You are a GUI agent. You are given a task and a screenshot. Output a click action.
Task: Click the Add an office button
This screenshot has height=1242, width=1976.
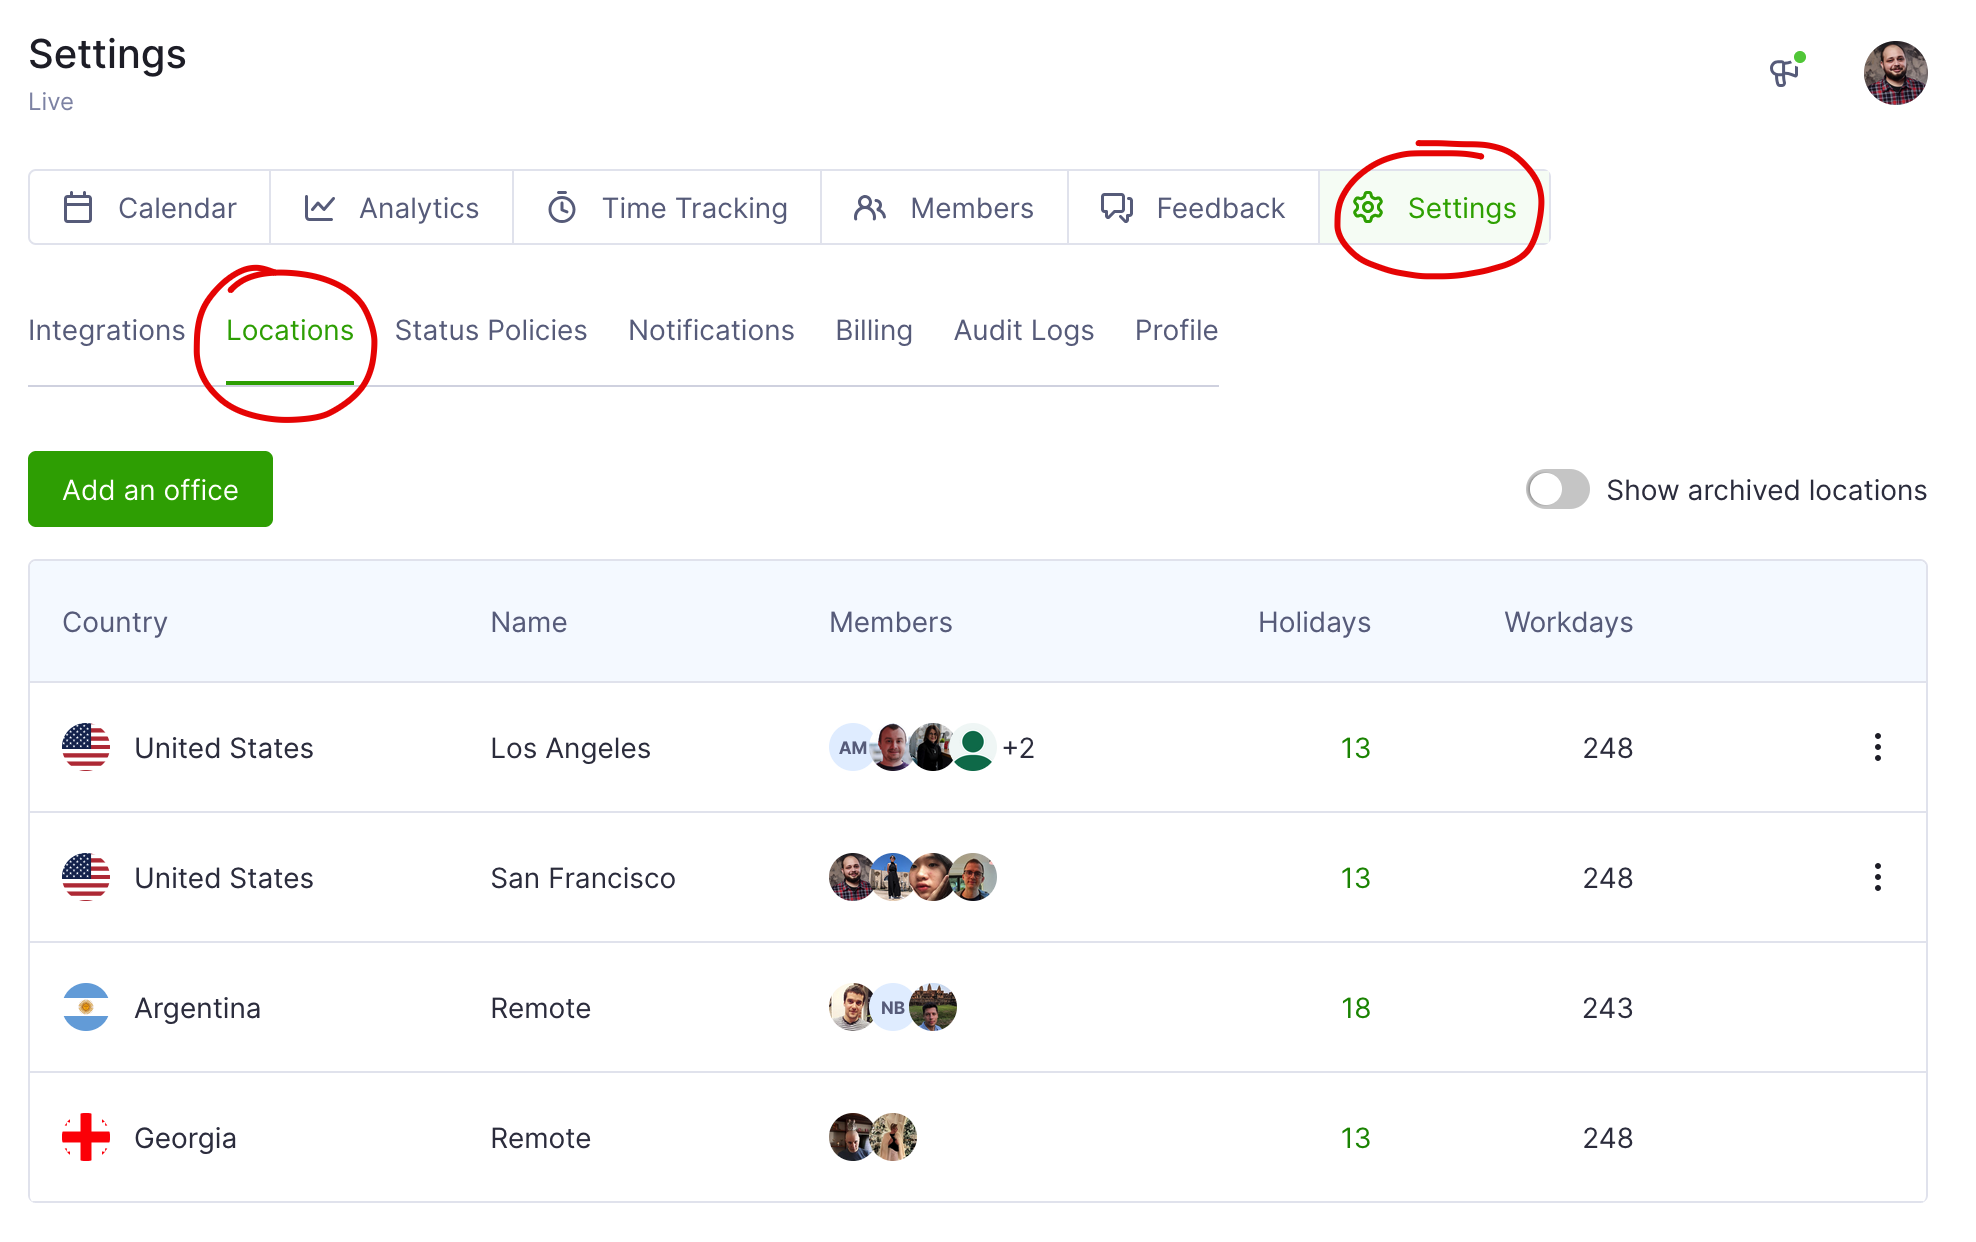[x=150, y=489]
